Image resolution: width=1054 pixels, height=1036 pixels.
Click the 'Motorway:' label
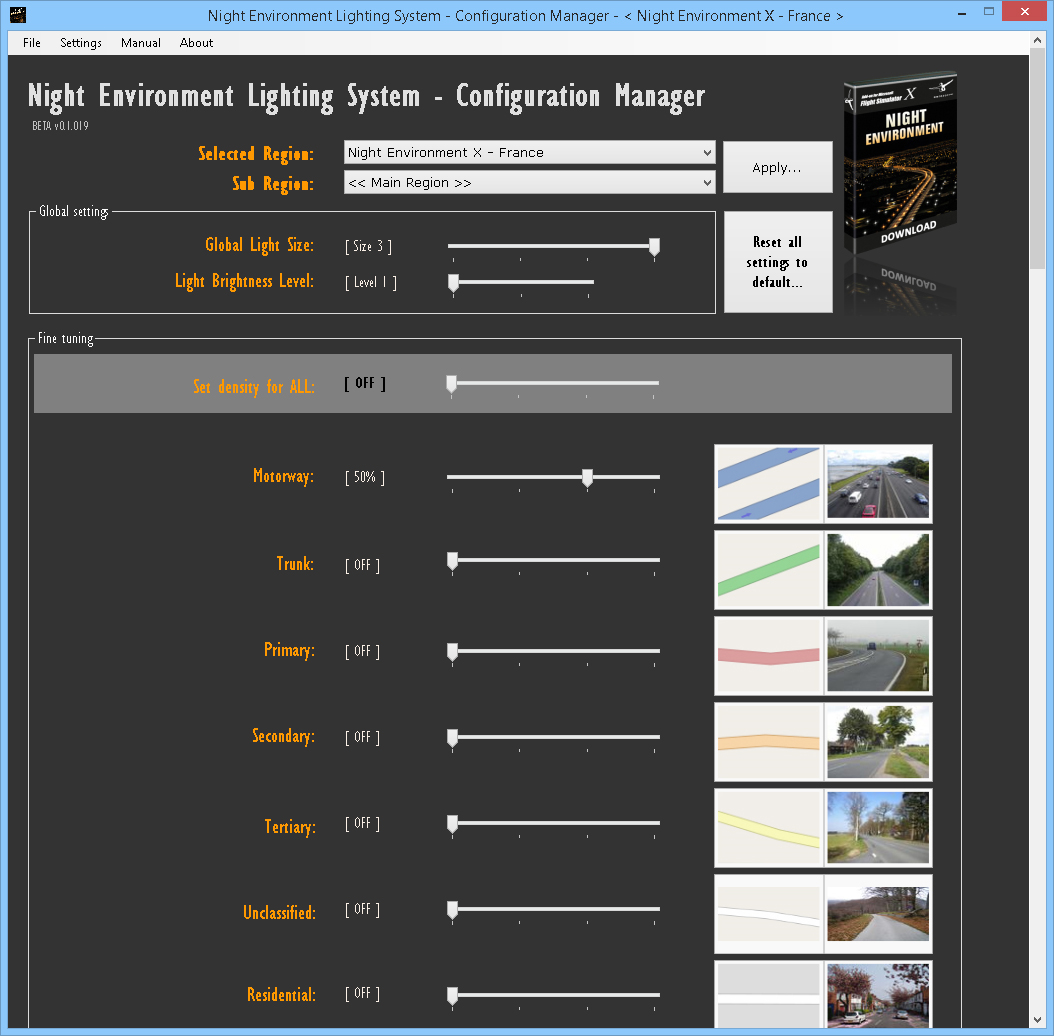(284, 477)
